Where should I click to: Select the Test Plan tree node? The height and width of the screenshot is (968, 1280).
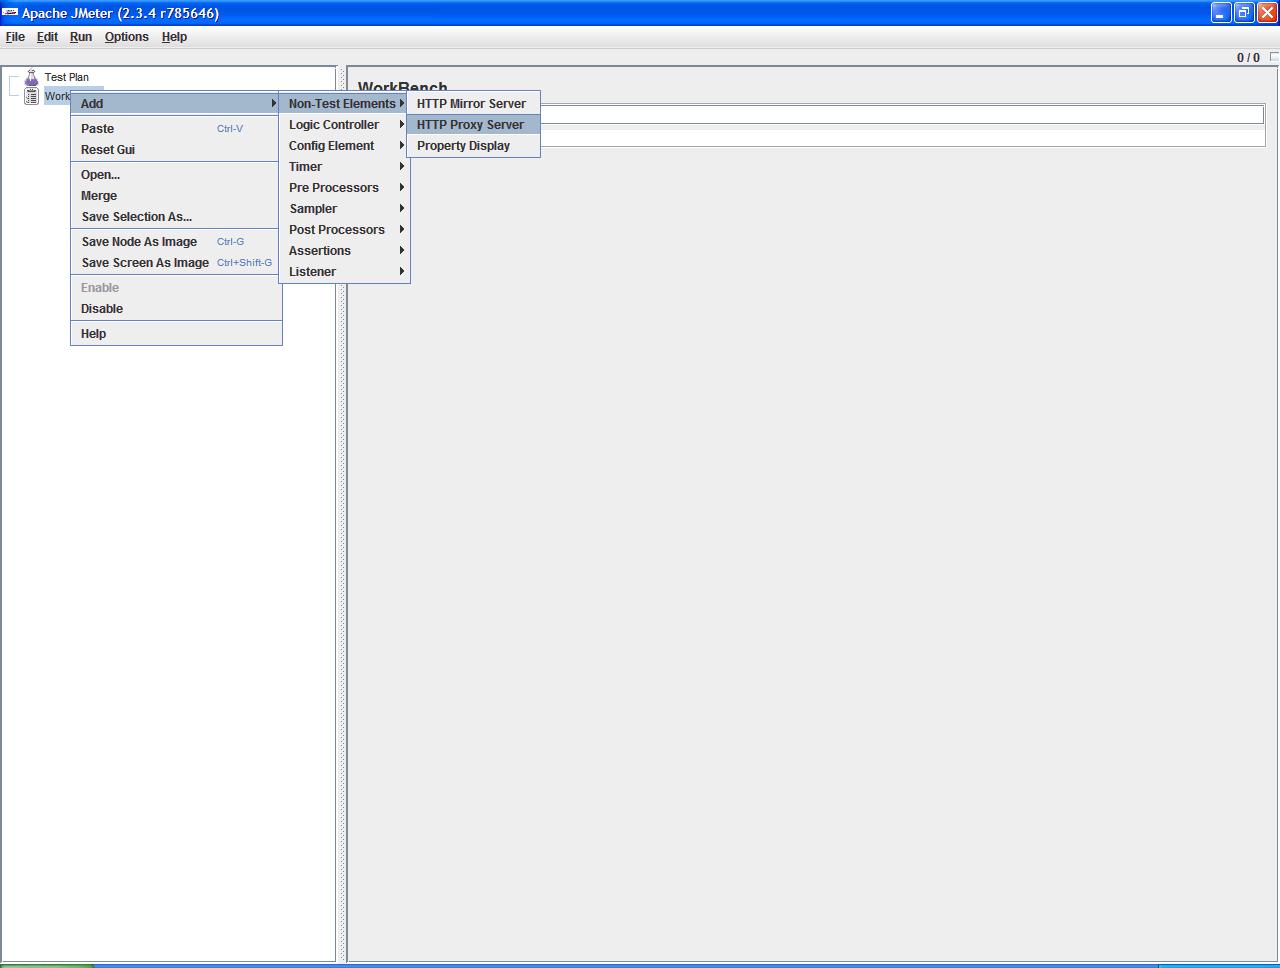[x=66, y=77]
